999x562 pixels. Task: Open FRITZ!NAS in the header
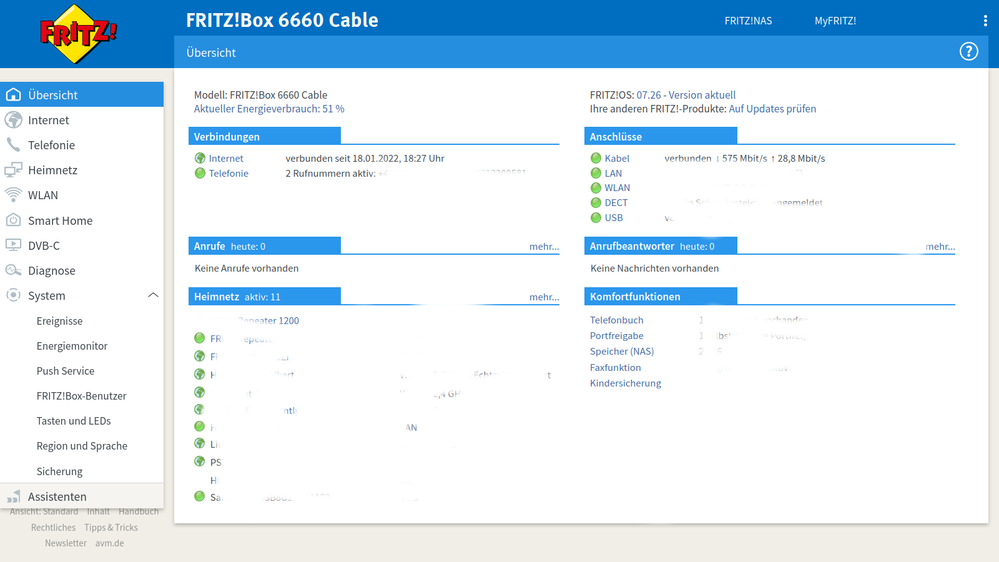(x=748, y=21)
